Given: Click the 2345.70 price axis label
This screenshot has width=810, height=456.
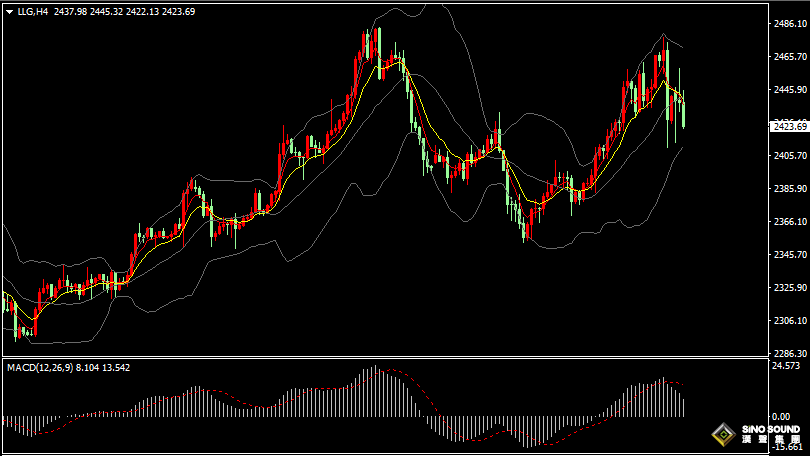Looking at the screenshot, I should pyautogui.click(x=789, y=255).
